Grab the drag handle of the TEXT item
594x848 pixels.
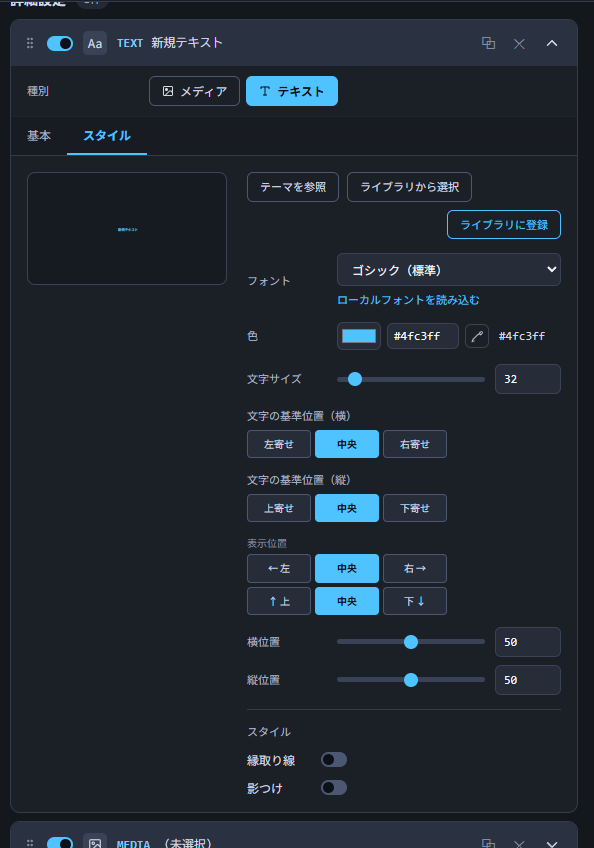(30, 43)
